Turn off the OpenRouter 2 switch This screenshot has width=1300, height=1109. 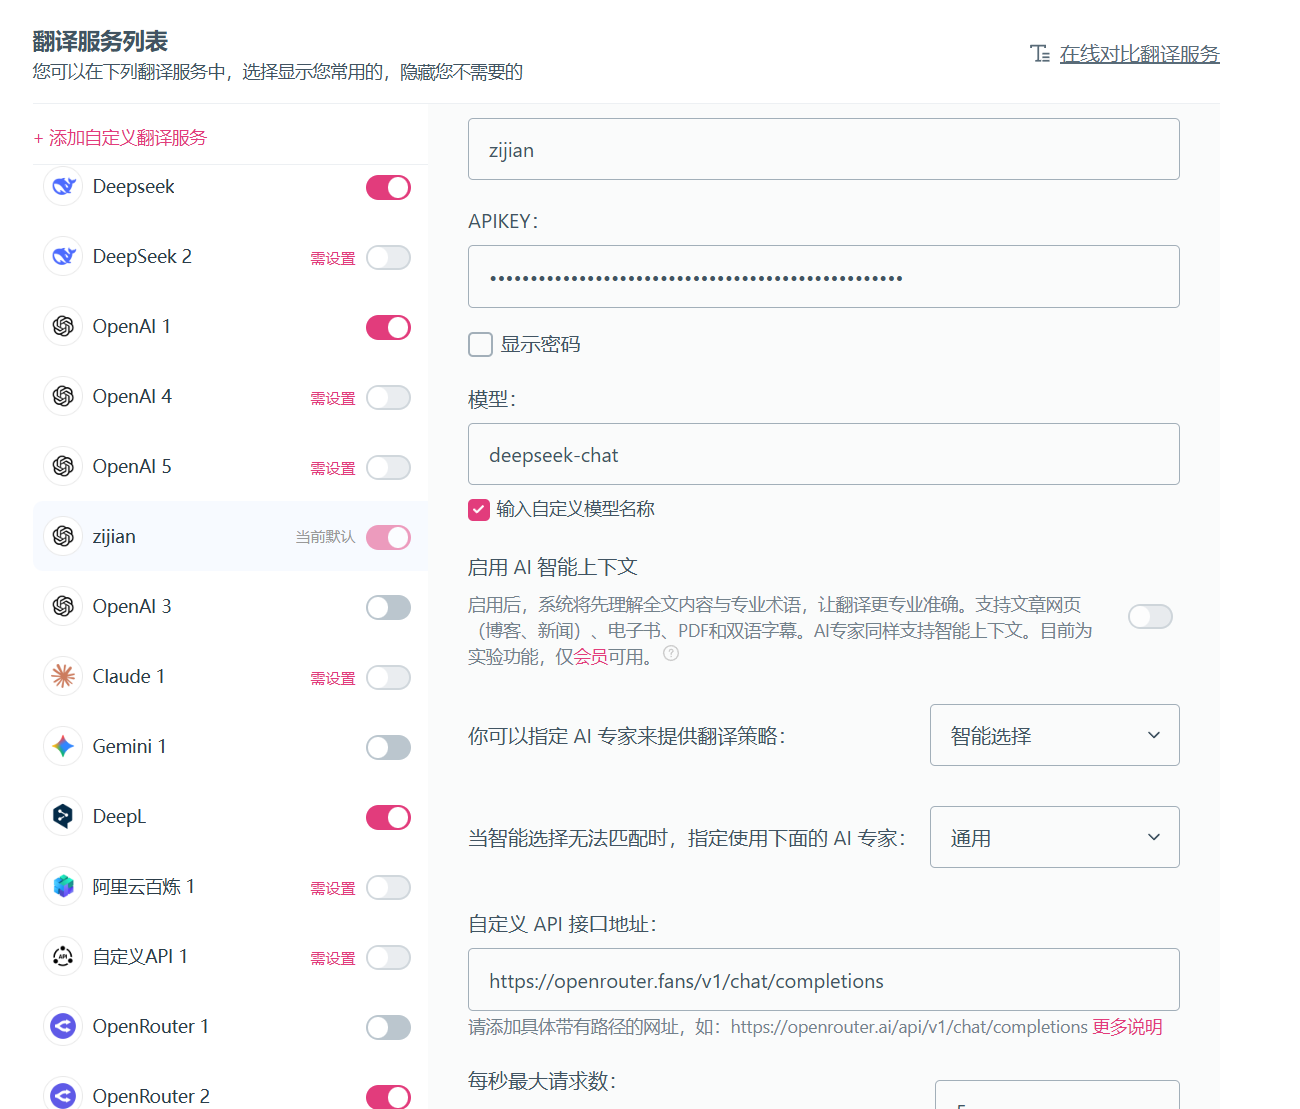(388, 1097)
